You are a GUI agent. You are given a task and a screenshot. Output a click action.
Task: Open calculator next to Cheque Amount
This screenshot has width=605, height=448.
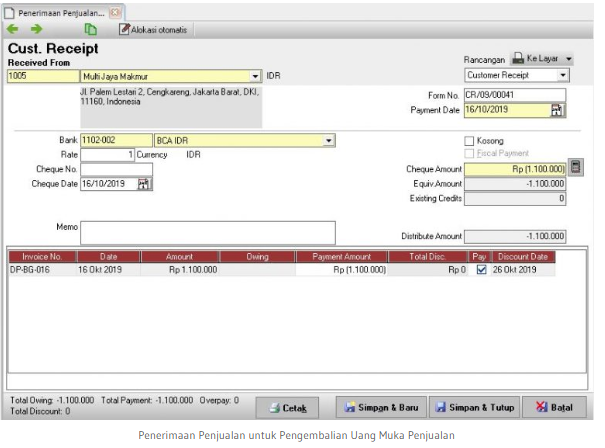(576, 167)
